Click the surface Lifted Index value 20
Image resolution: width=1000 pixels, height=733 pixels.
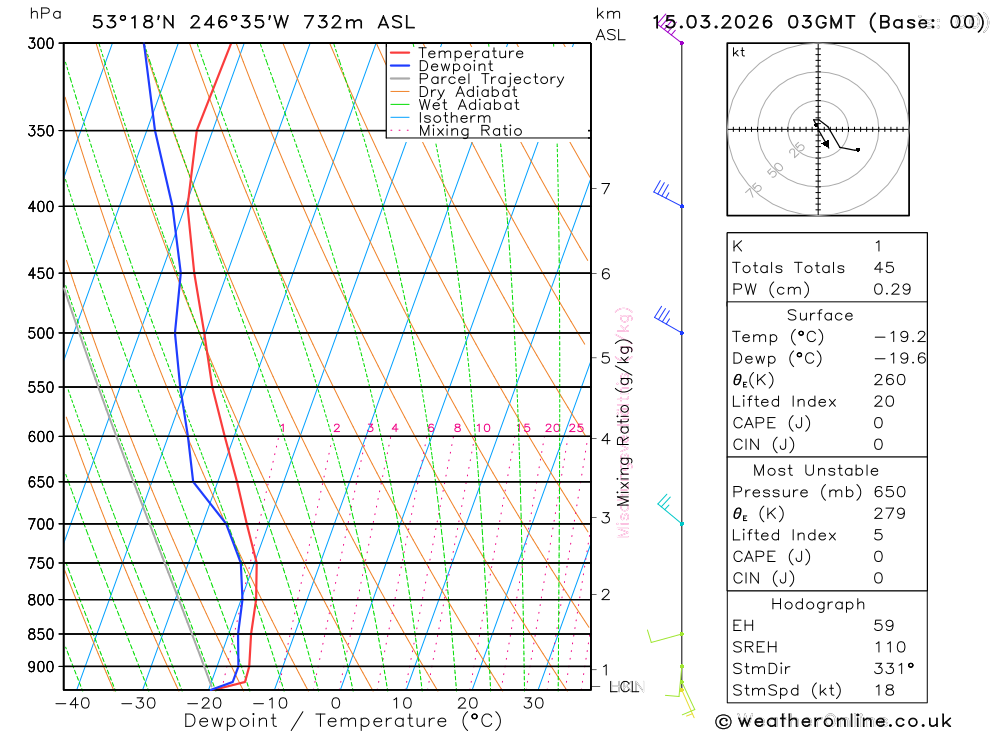[884, 401]
